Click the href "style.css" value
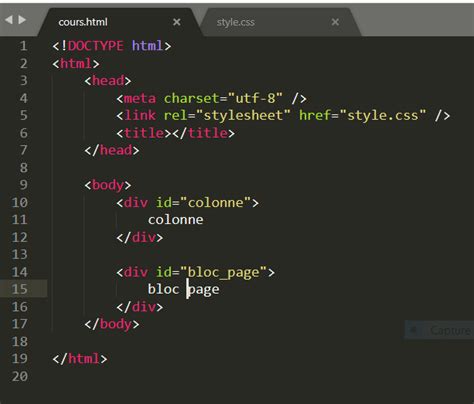 coord(383,115)
